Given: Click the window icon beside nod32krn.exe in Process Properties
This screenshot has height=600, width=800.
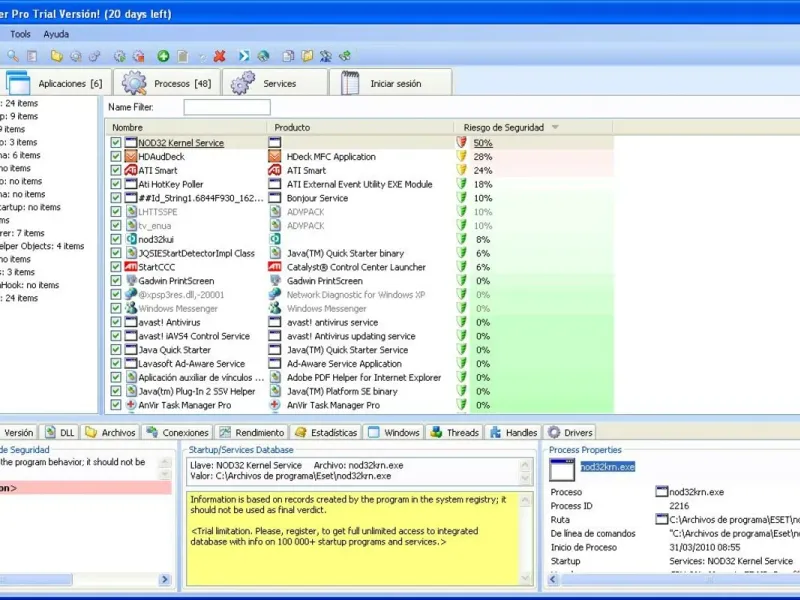Looking at the screenshot, I should click(661, 491).
